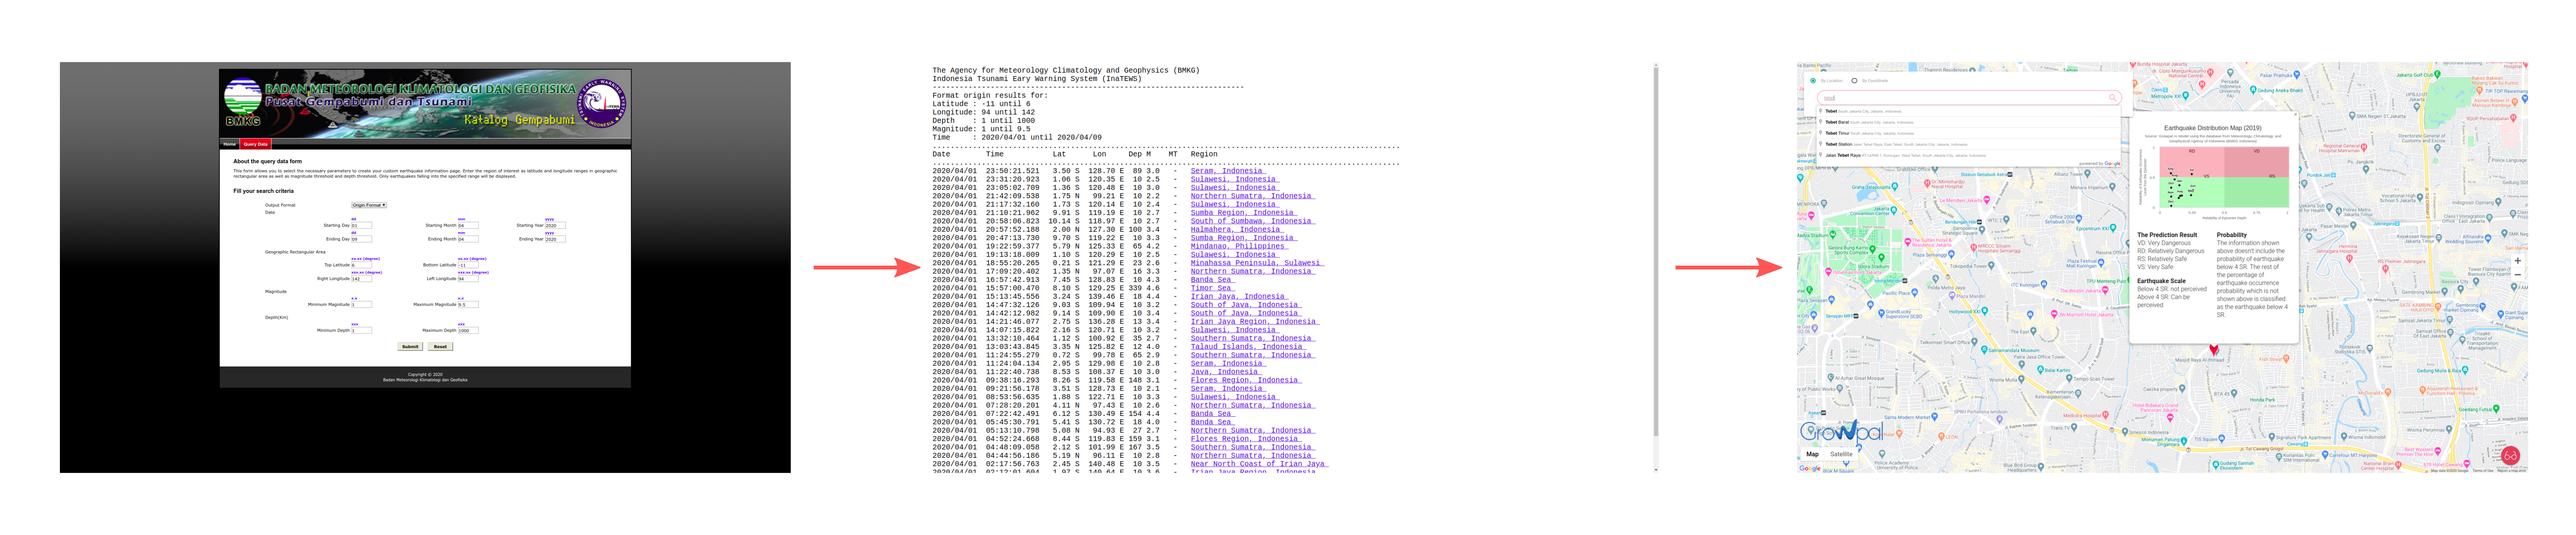
Task: Select the By Location radio button
Action: (1813, 81)
